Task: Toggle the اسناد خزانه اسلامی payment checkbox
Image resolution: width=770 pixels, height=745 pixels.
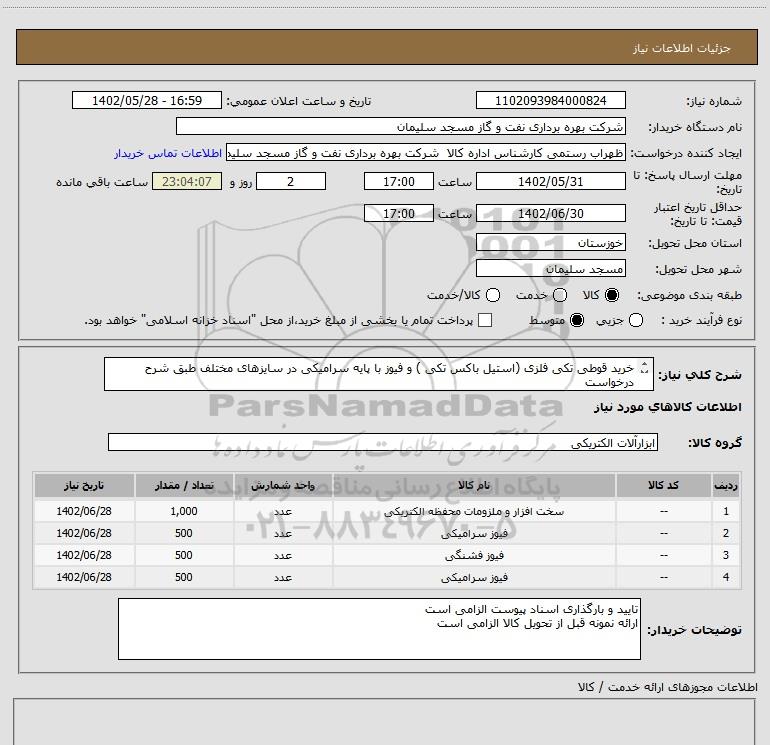Action: point(485,320)
